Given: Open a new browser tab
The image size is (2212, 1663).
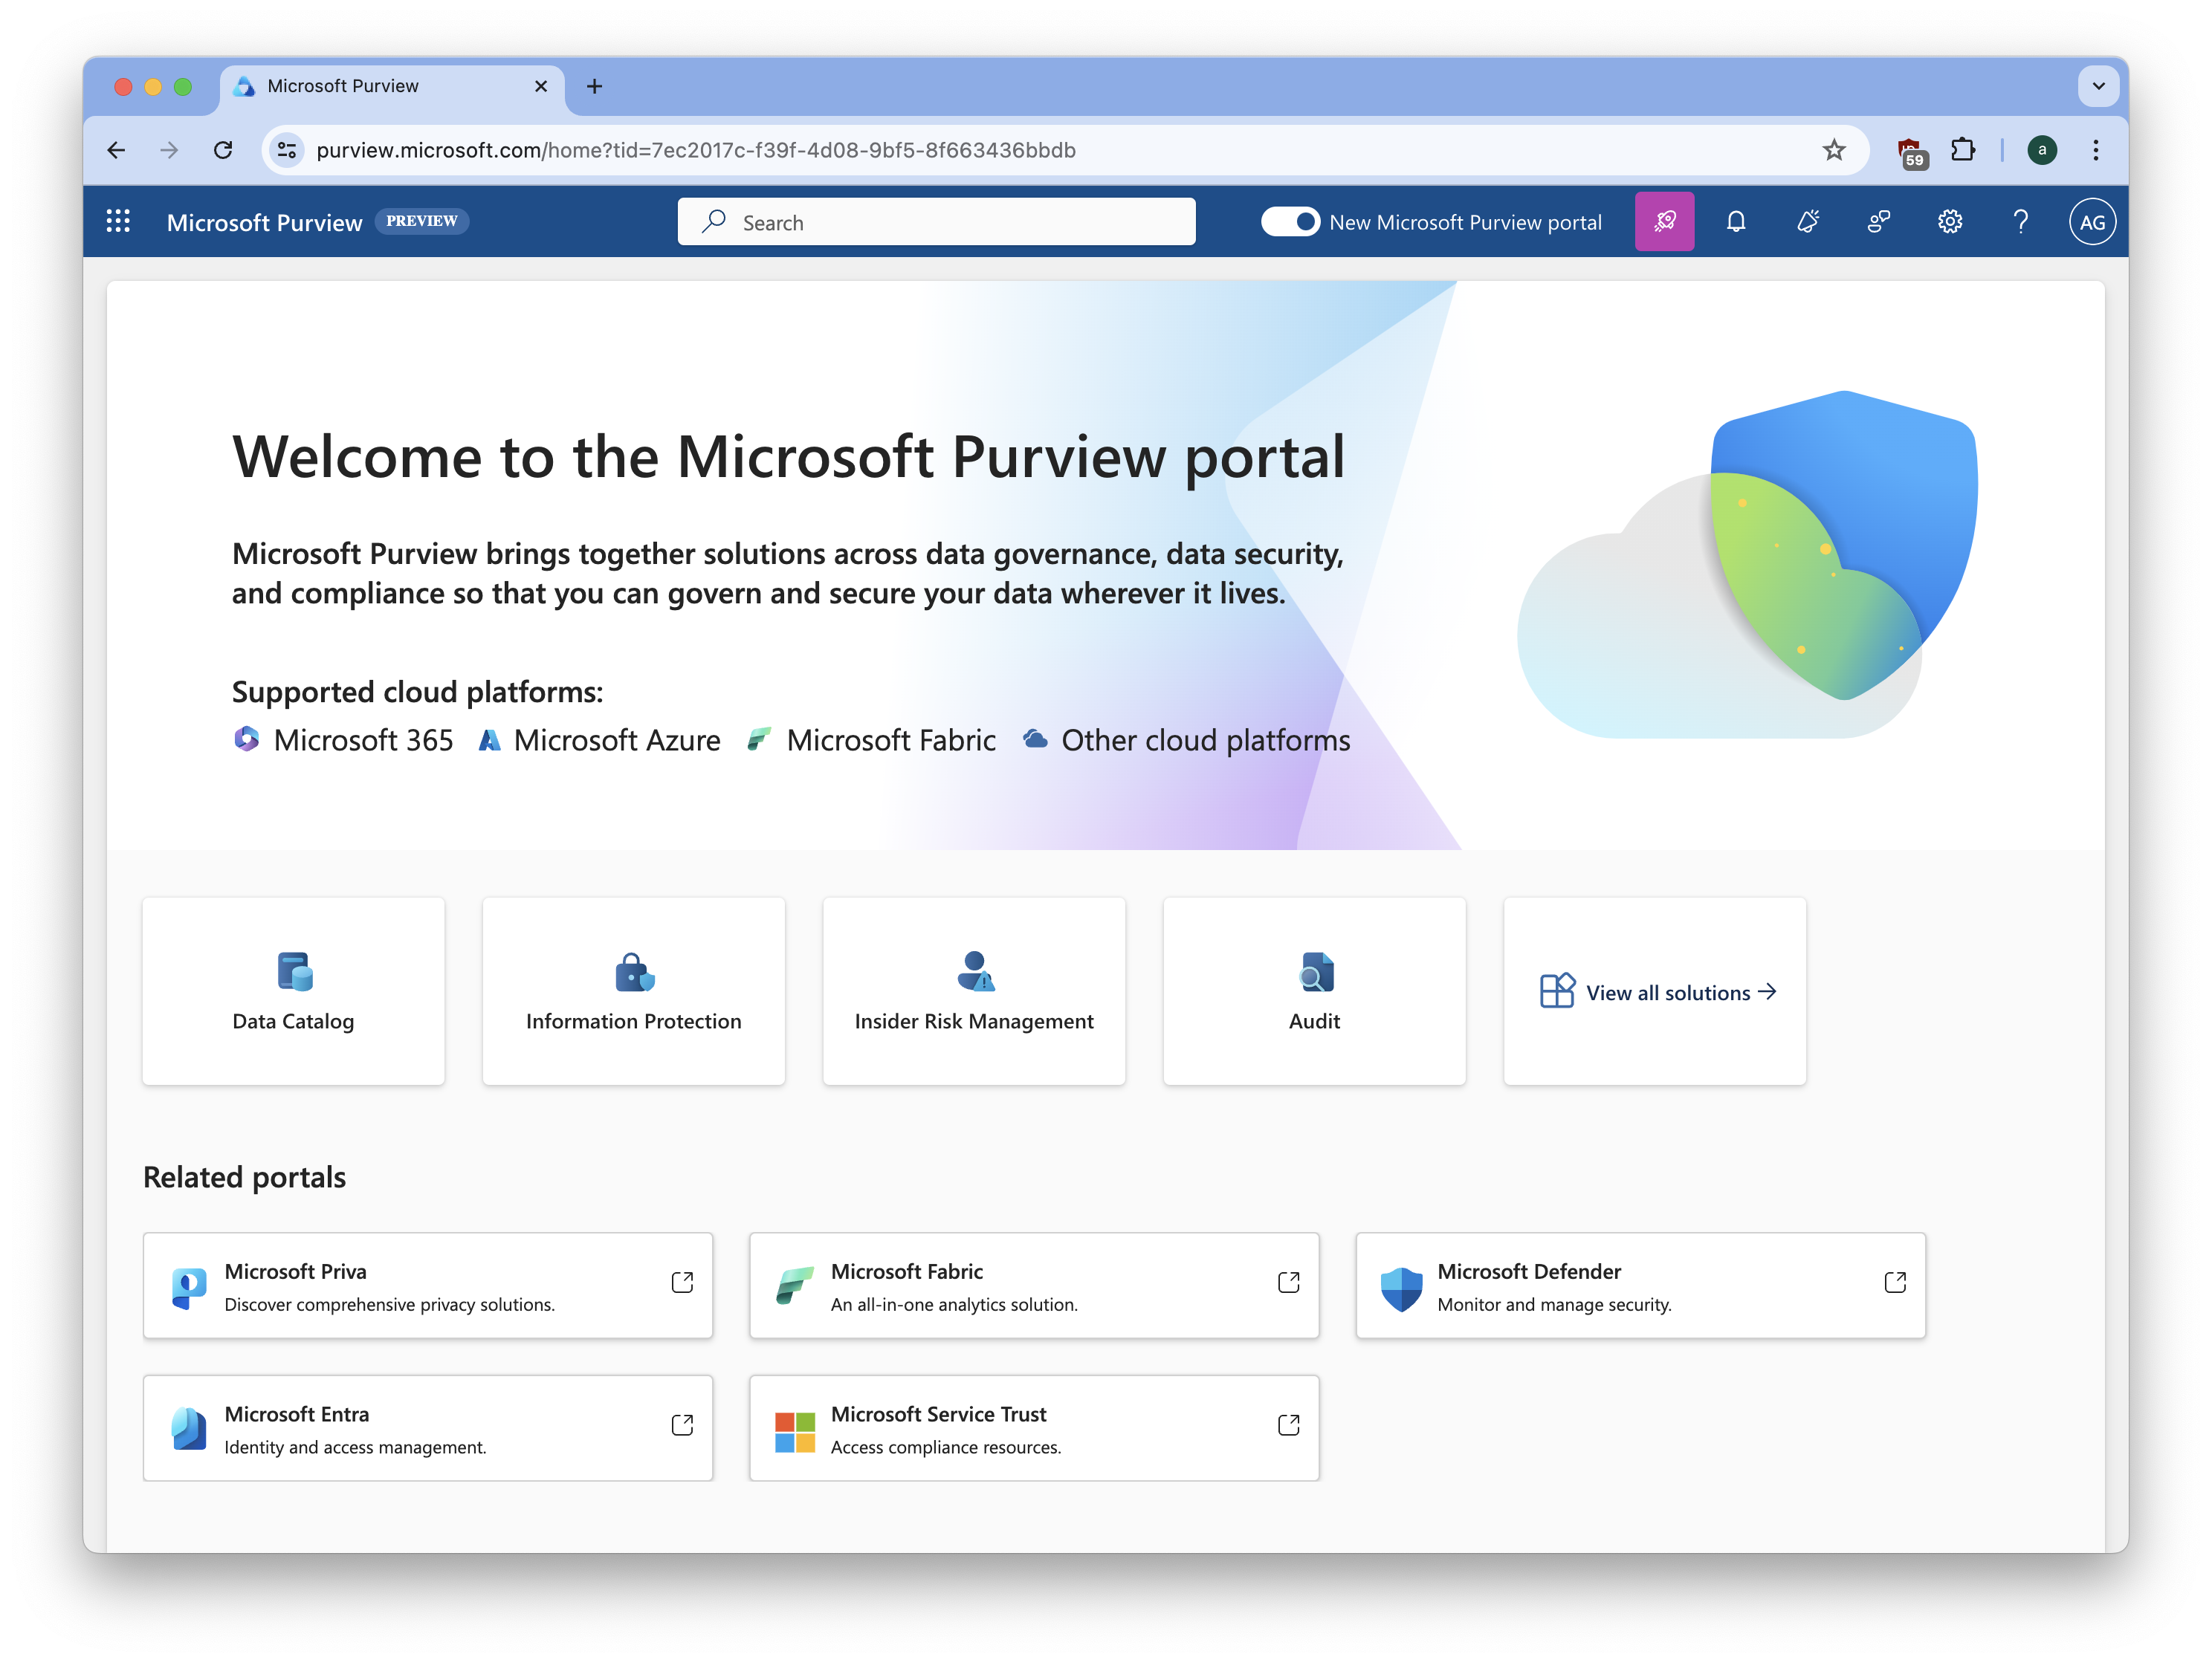Looking at the screenshot, I should click(x=594, y=86).
